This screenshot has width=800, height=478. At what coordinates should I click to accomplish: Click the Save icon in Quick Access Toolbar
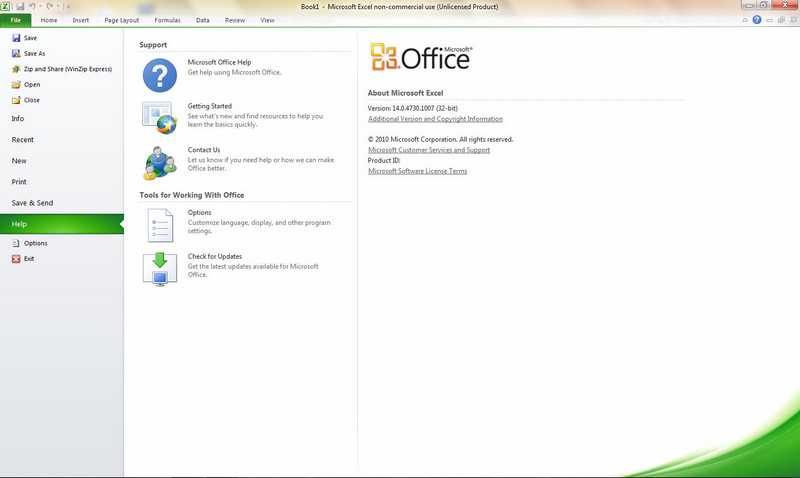[20, 7]
